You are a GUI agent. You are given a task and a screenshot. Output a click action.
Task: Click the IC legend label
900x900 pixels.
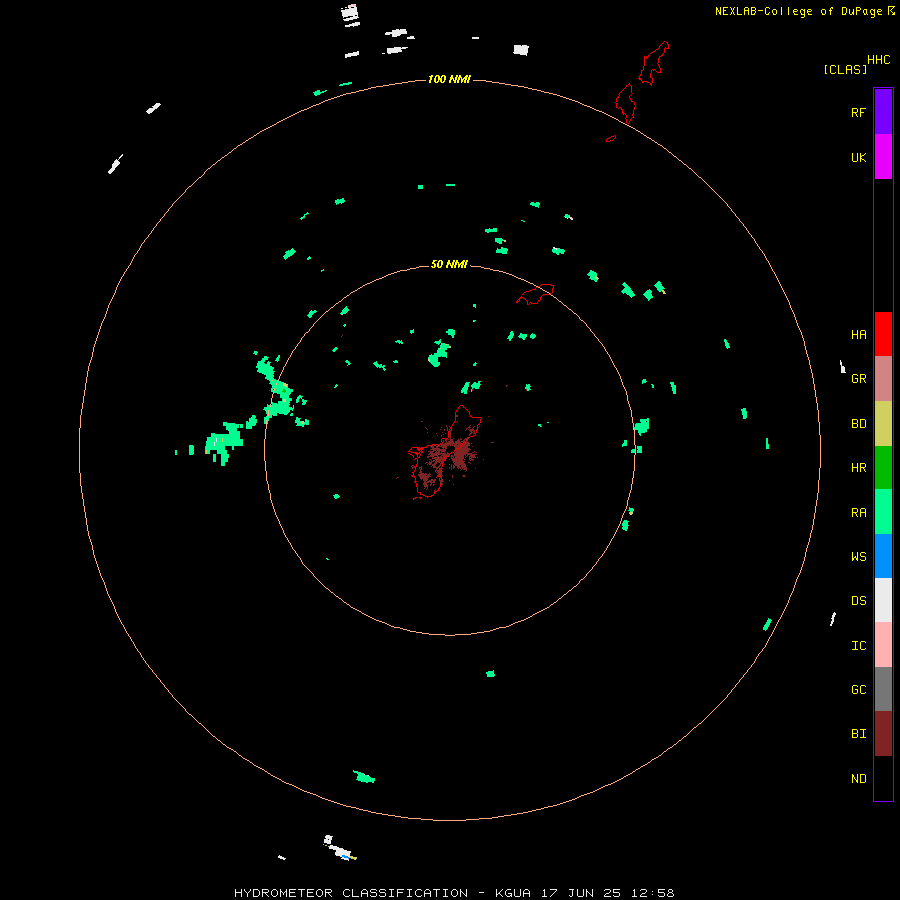tap(858, 646)
